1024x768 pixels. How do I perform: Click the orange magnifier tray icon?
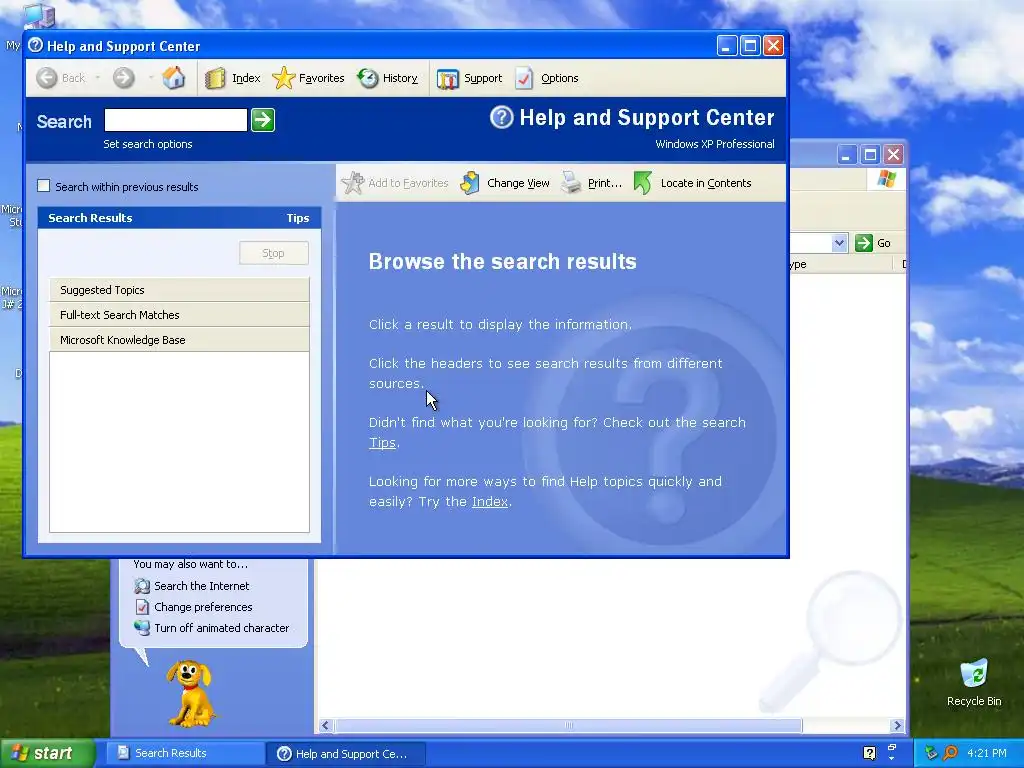tap(950, 753)
